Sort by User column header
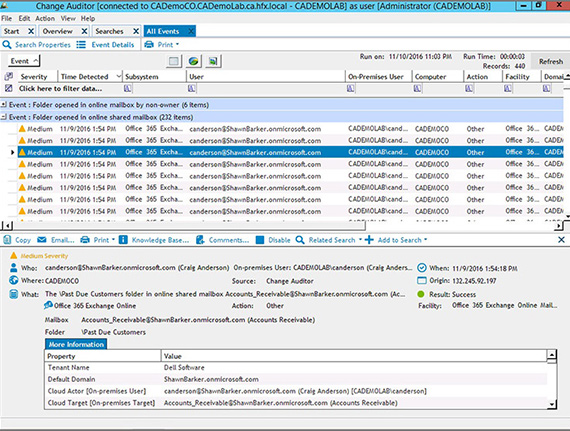This screenshot has width=570, height=431. point(266,77)
